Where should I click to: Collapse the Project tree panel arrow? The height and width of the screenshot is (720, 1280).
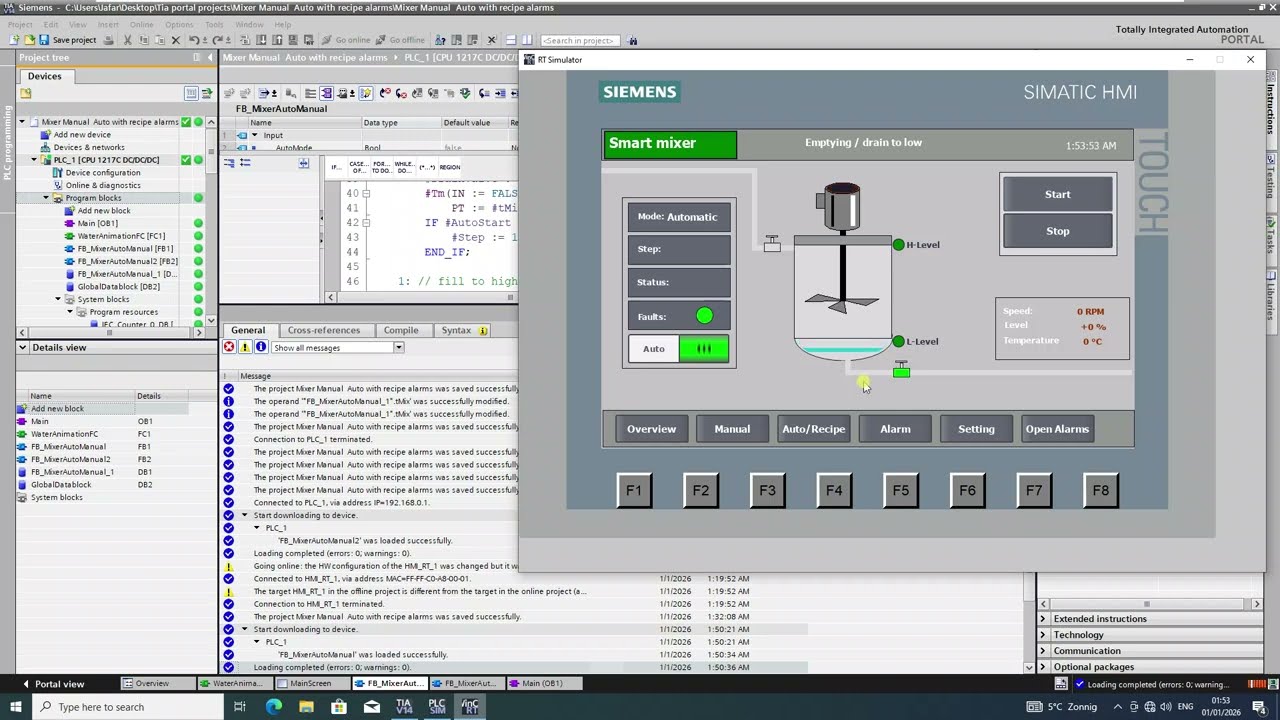pos(210,58)
